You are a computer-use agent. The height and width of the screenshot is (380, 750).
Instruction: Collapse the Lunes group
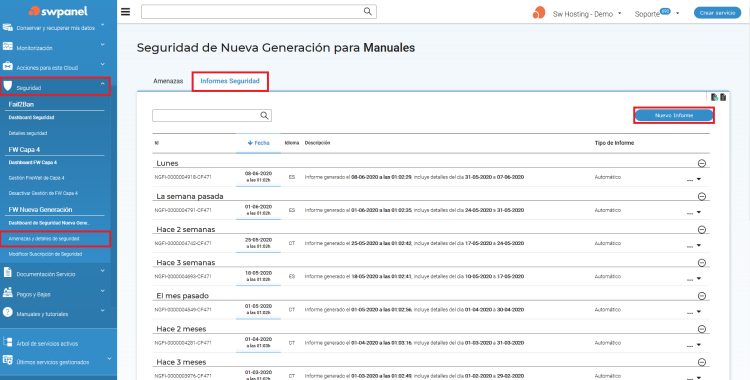(702, 163)
